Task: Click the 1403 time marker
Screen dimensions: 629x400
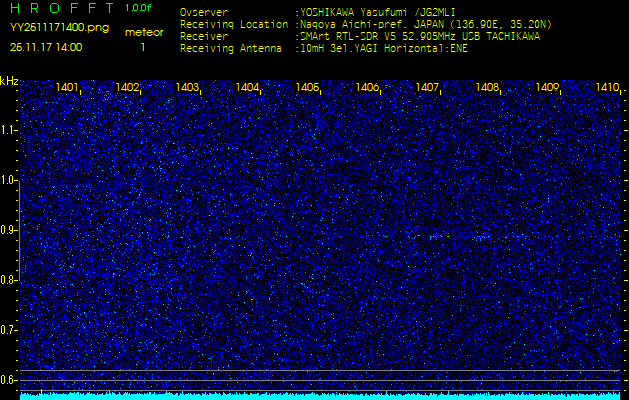Action: pyautogui.click(x=187, y=87)
